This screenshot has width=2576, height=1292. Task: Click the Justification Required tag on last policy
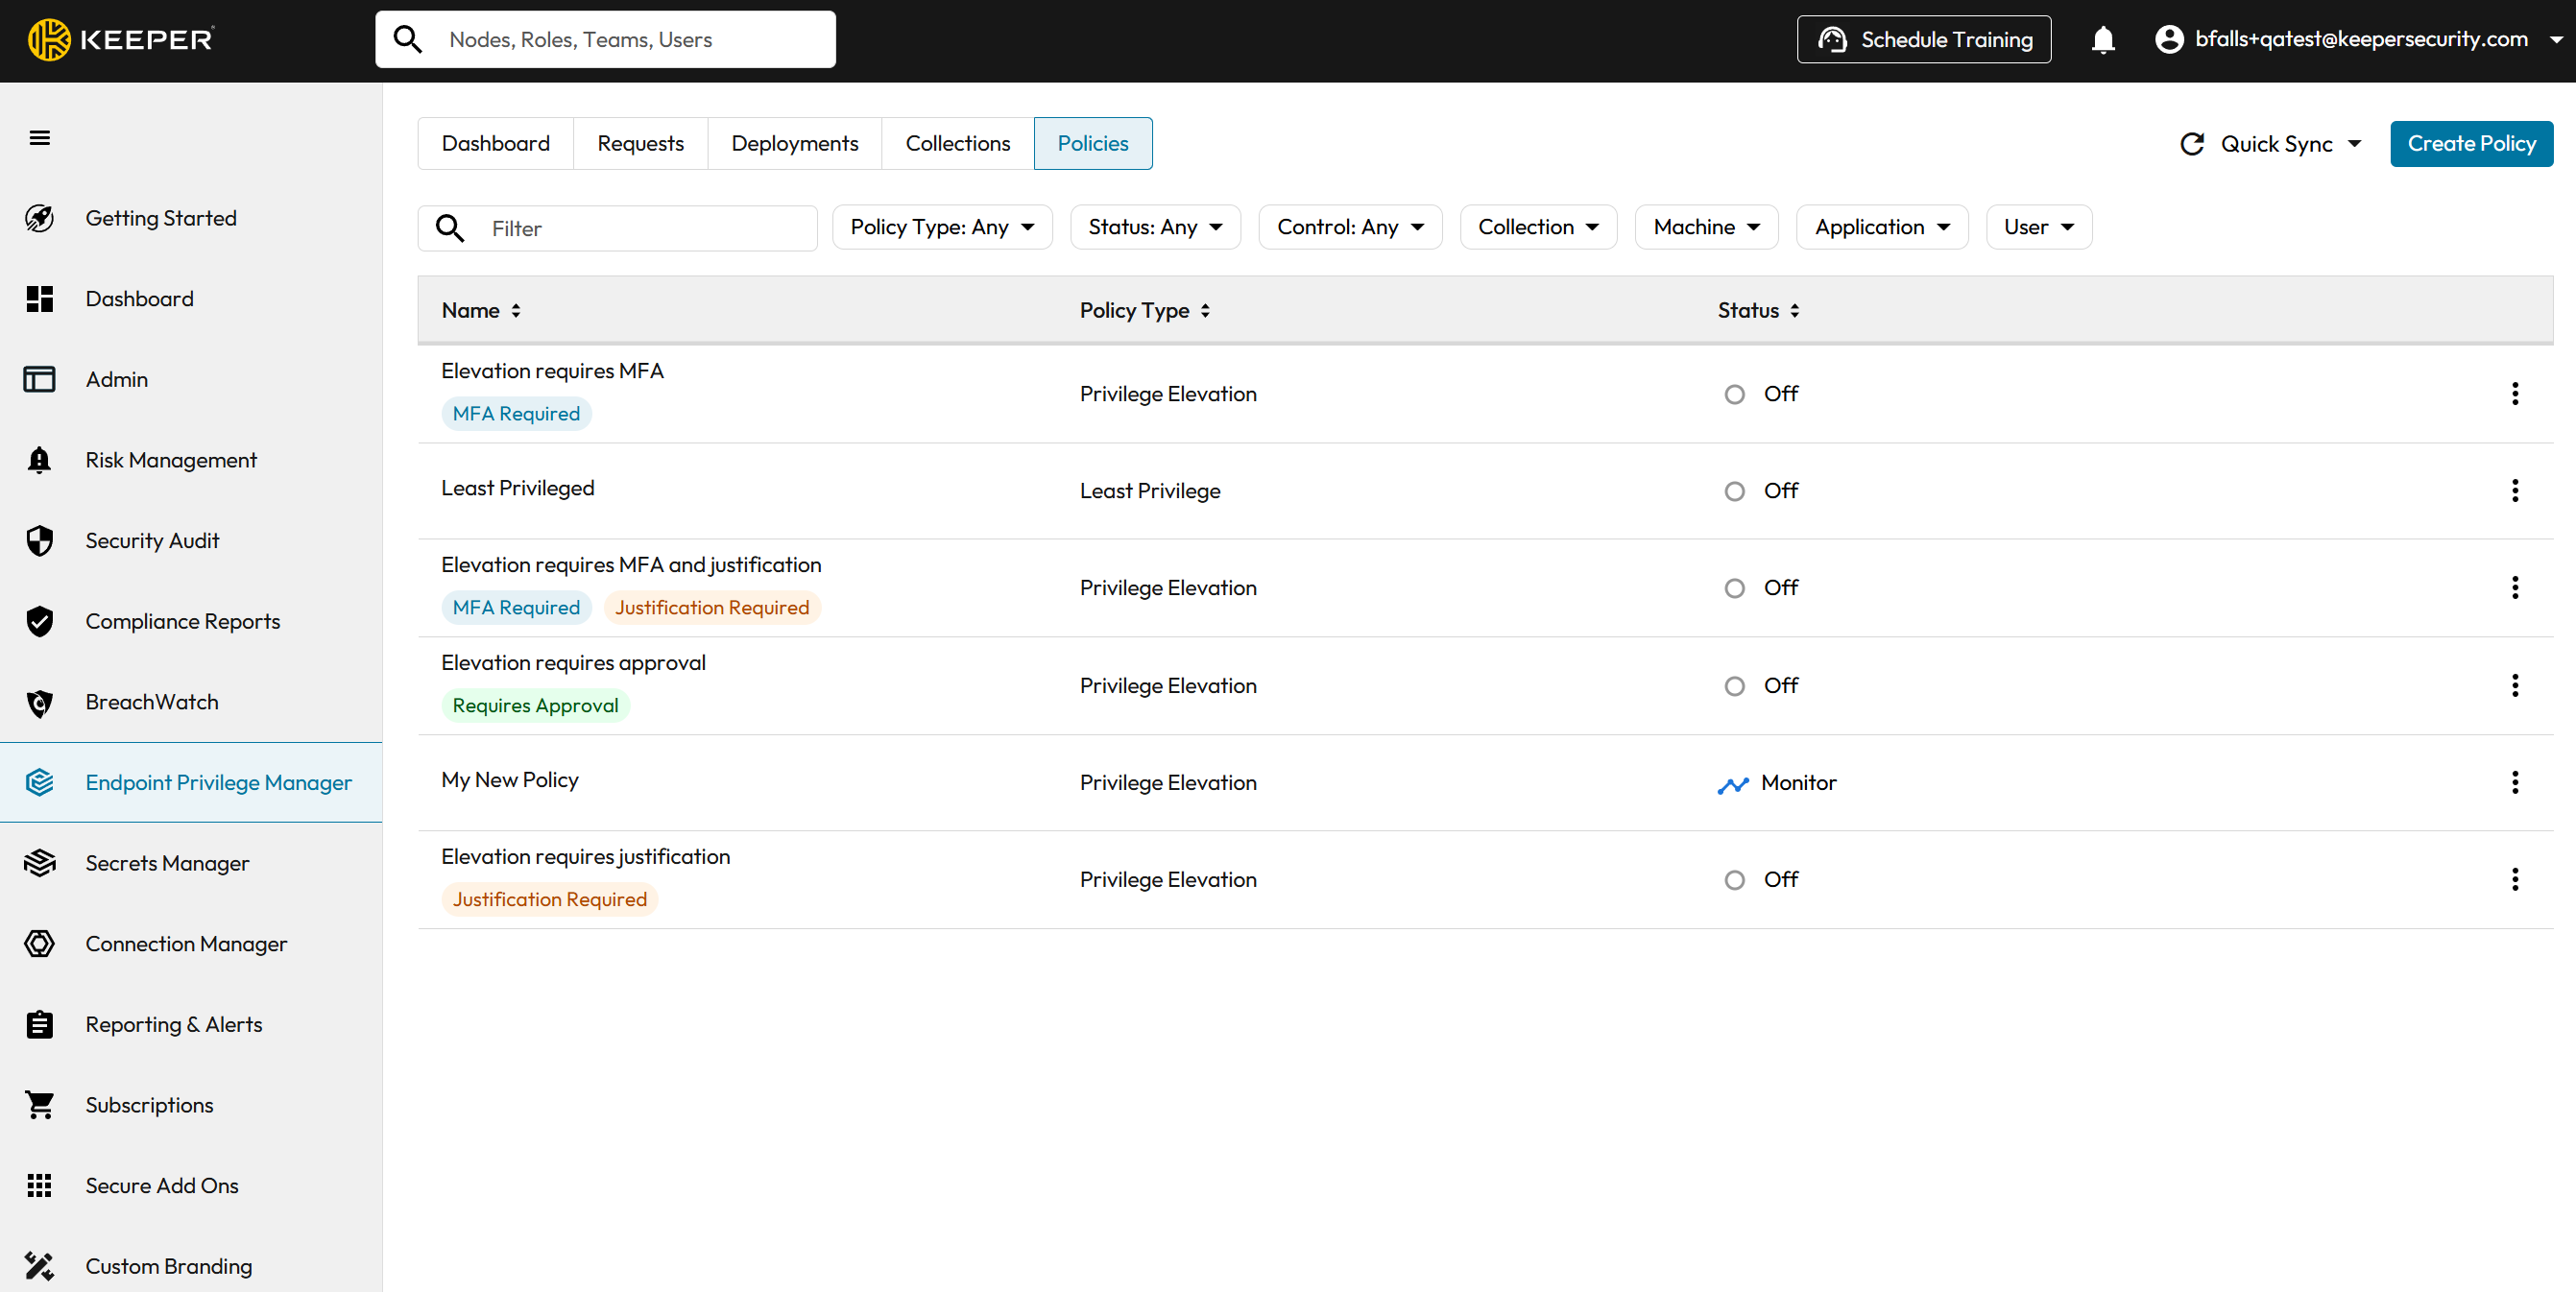(549, 899)
